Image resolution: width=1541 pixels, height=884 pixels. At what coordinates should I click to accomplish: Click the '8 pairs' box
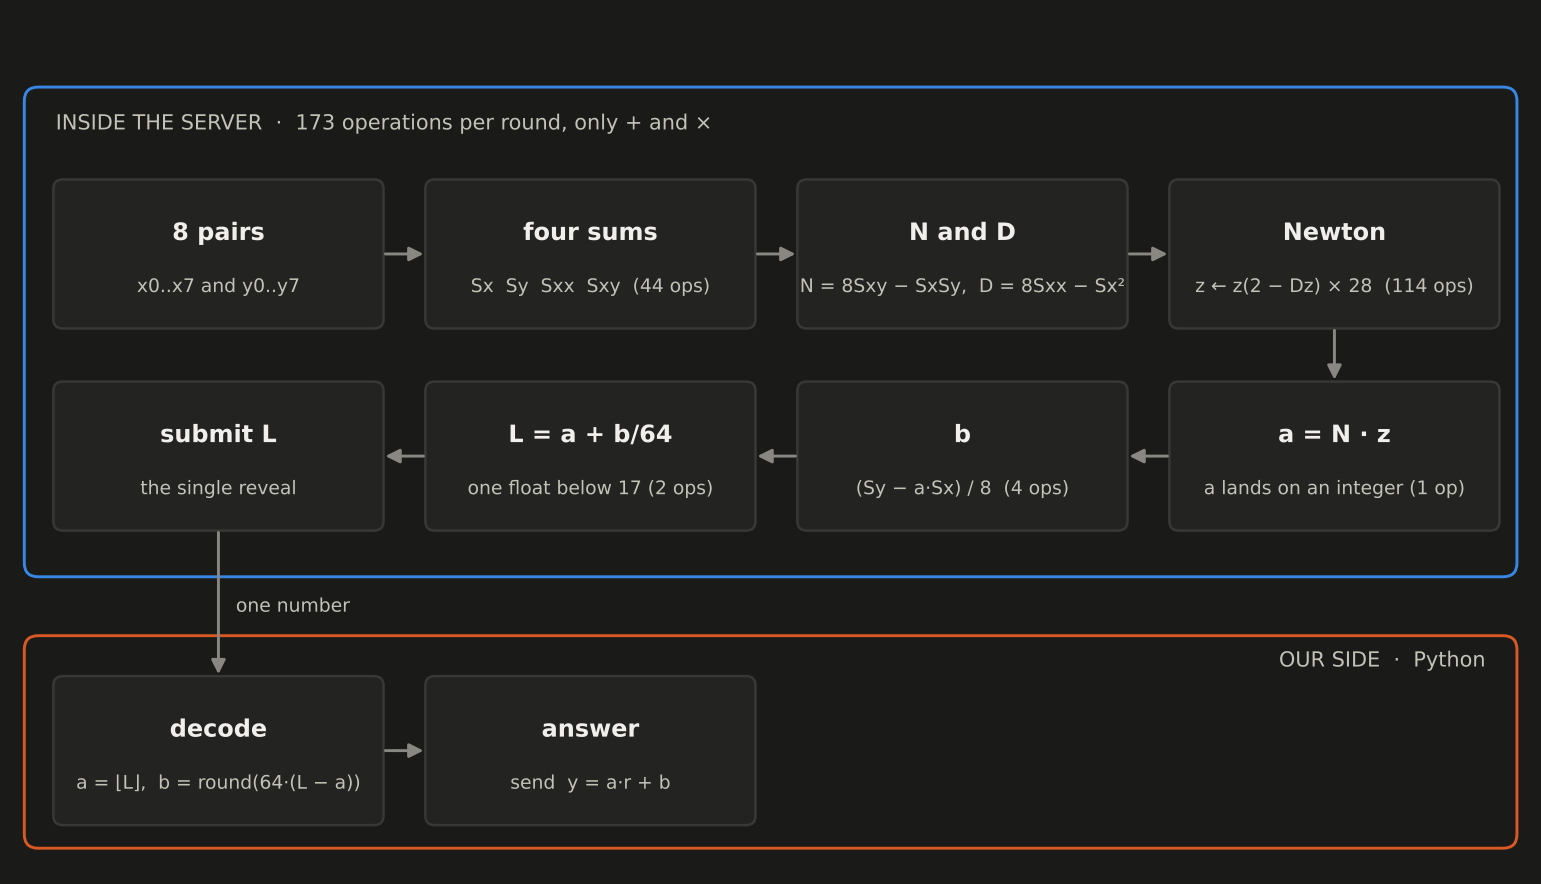tap(218, 254)
